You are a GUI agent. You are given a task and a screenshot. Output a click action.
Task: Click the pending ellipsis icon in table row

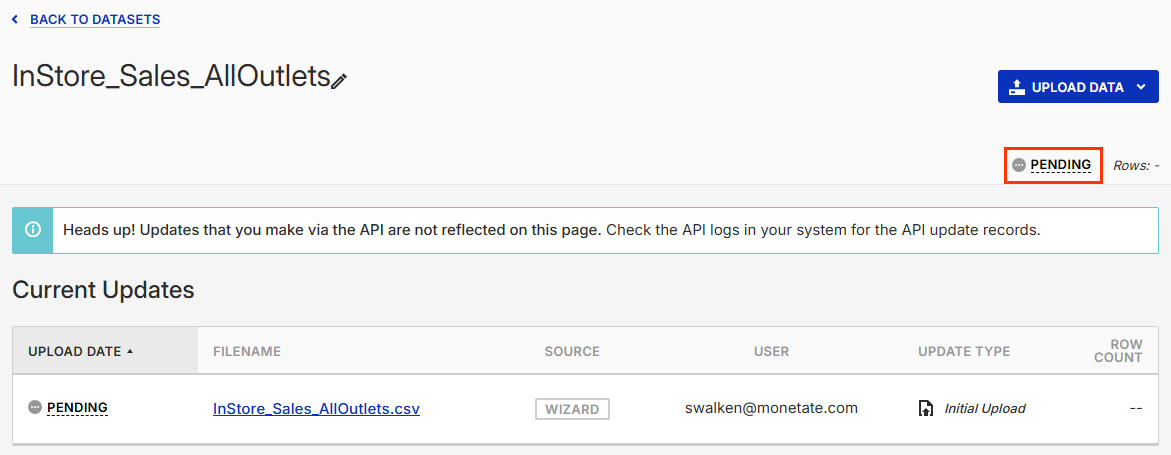tap(35, 407)
